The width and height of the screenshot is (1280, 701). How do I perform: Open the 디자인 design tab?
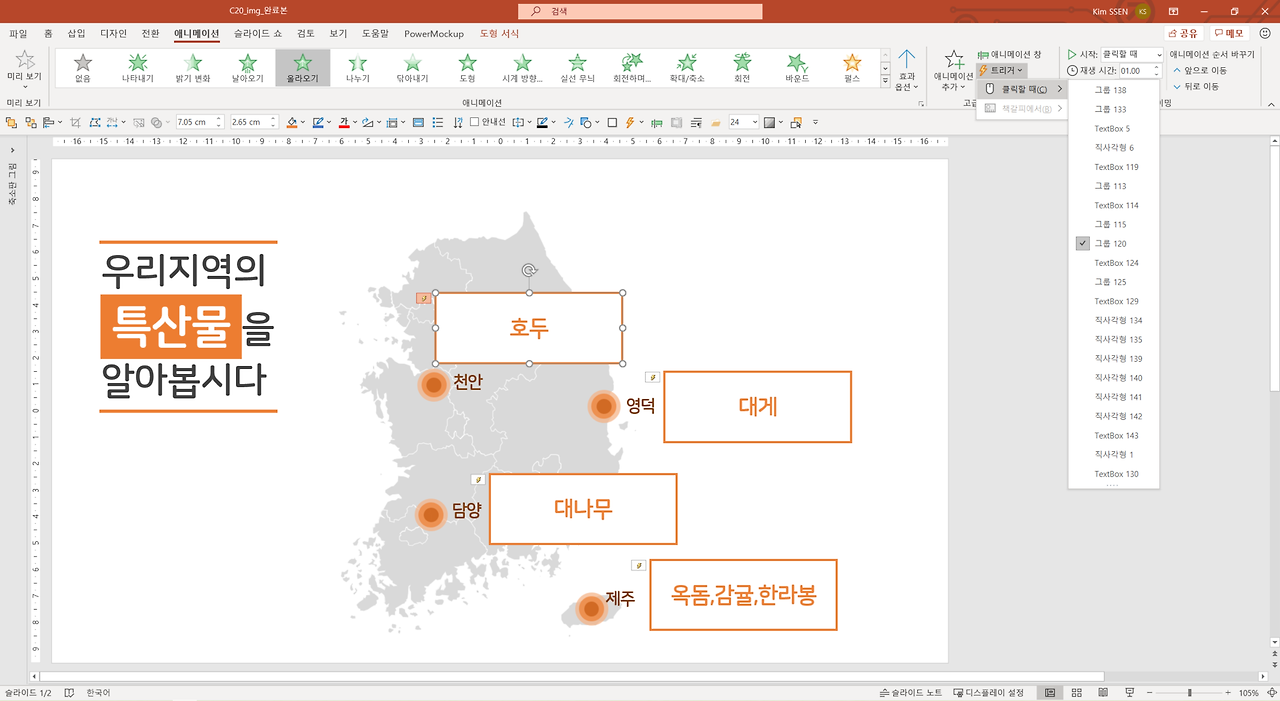click(x=113, y=33)
